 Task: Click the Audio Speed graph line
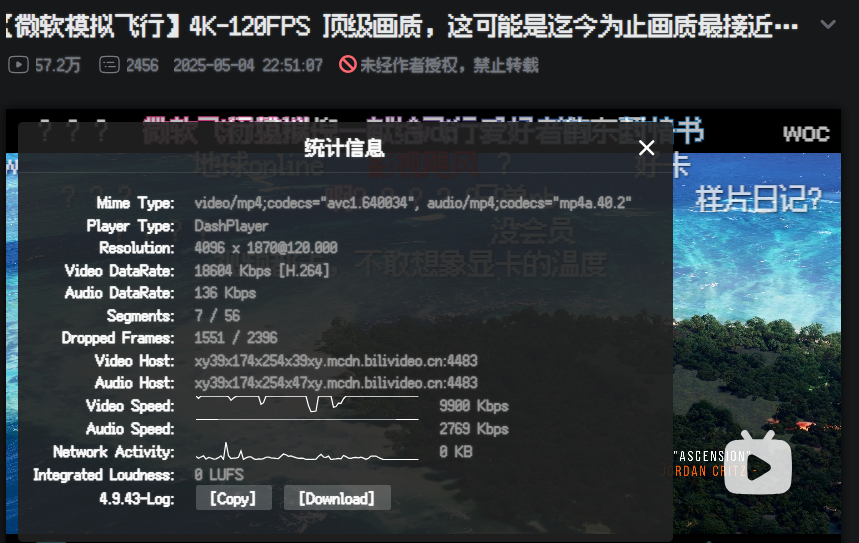[x=307, y=420]
